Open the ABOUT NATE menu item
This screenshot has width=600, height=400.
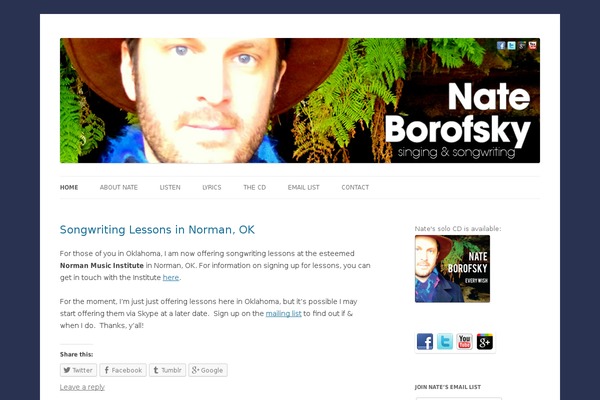(x=119, y=188)
